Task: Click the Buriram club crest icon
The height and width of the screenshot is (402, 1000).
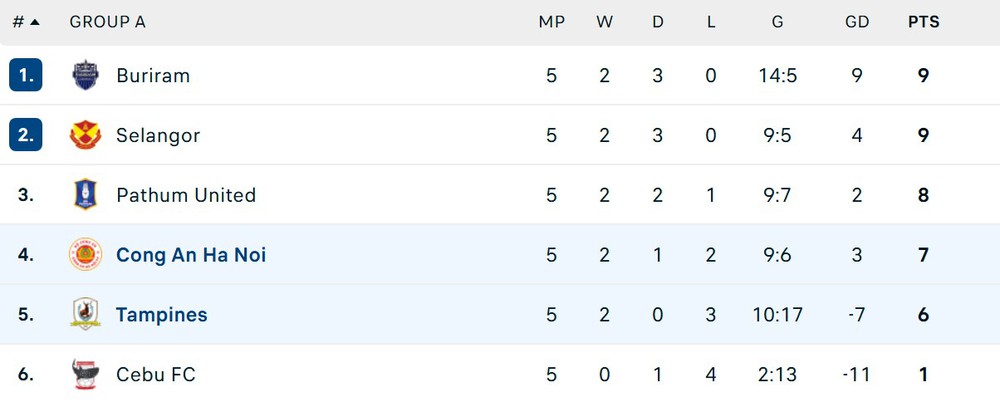Action: click(x=85, y=75)
